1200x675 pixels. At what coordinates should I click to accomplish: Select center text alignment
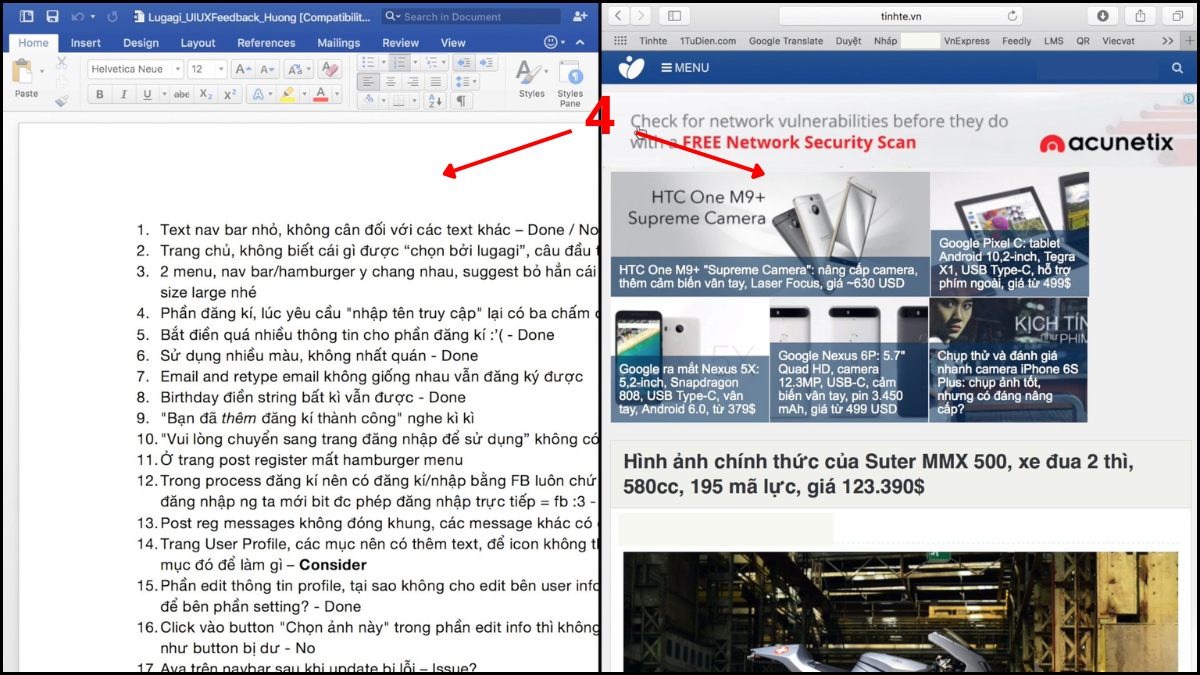coord(391,82)
